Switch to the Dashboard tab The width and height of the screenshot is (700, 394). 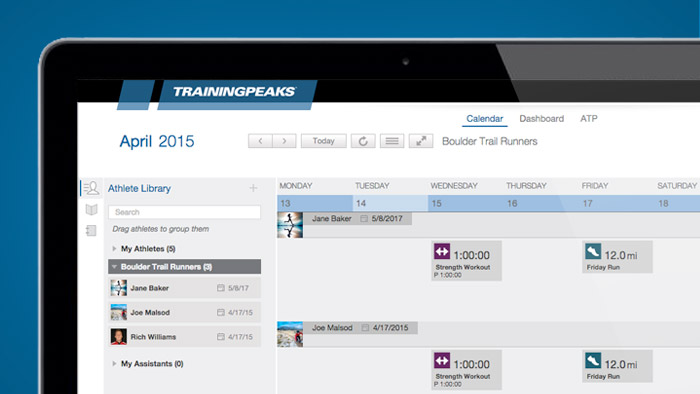(542, 119)
